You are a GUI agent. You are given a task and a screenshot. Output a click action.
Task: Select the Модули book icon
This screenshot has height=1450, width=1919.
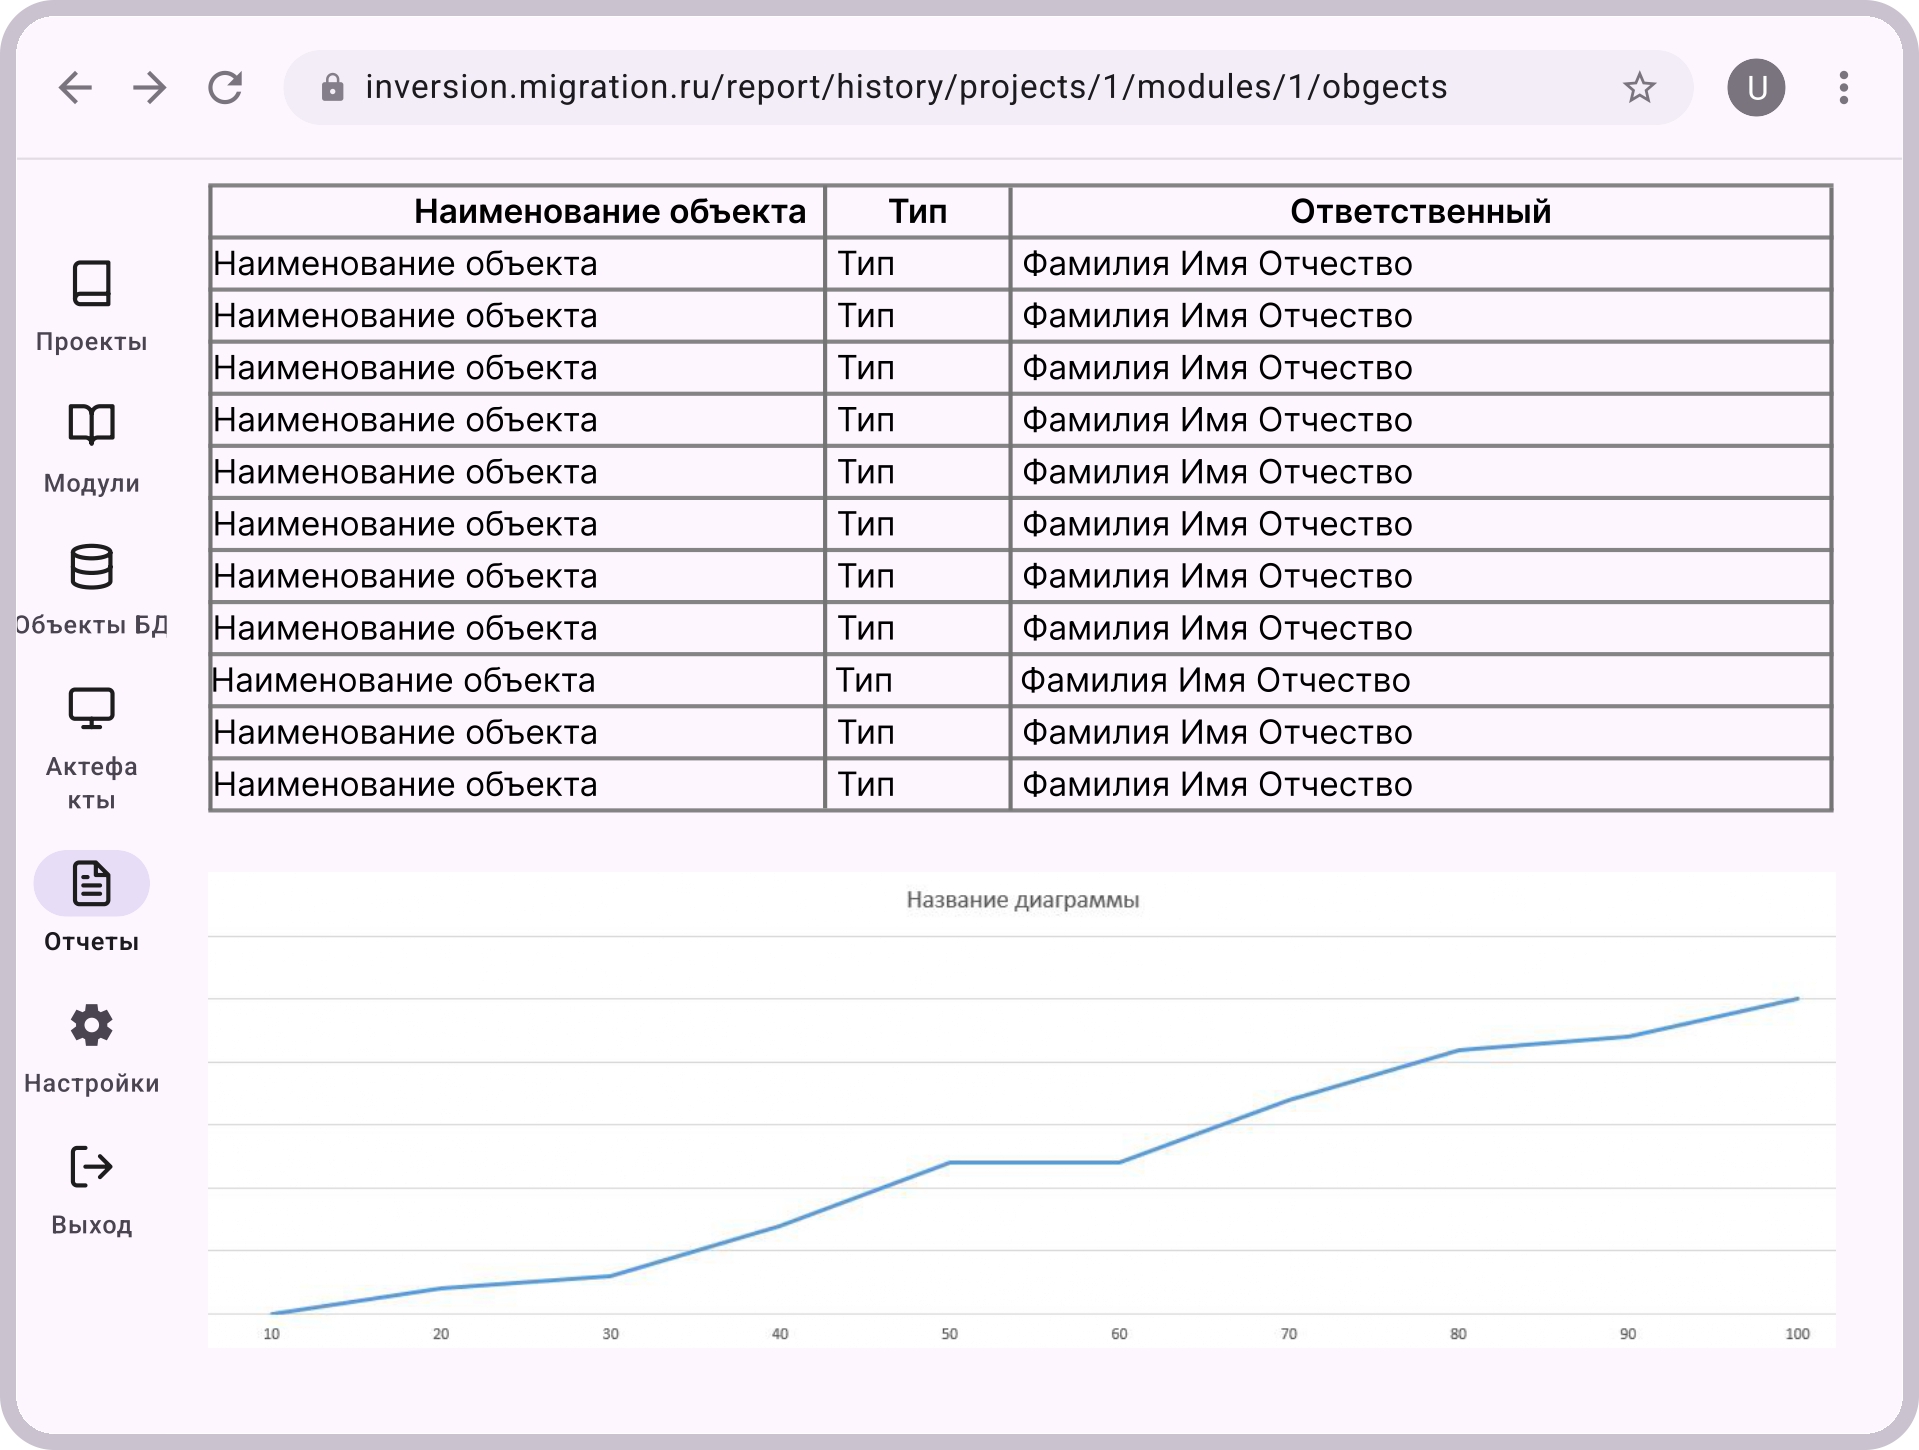[91, 425]
